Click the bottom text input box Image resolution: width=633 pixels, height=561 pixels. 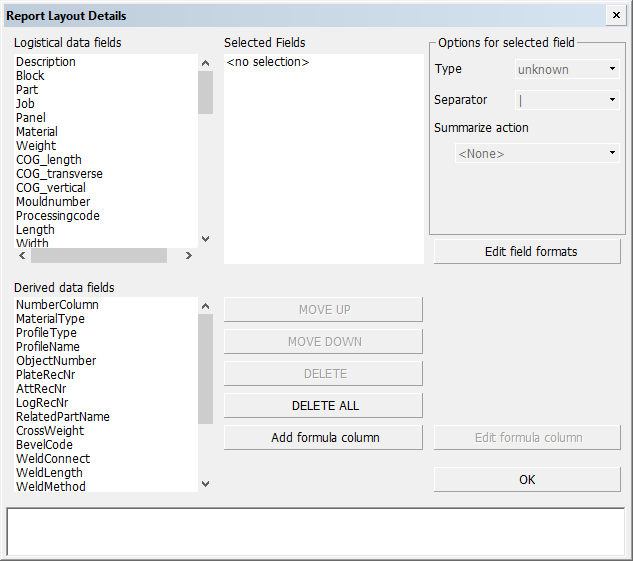coord(316,531)
